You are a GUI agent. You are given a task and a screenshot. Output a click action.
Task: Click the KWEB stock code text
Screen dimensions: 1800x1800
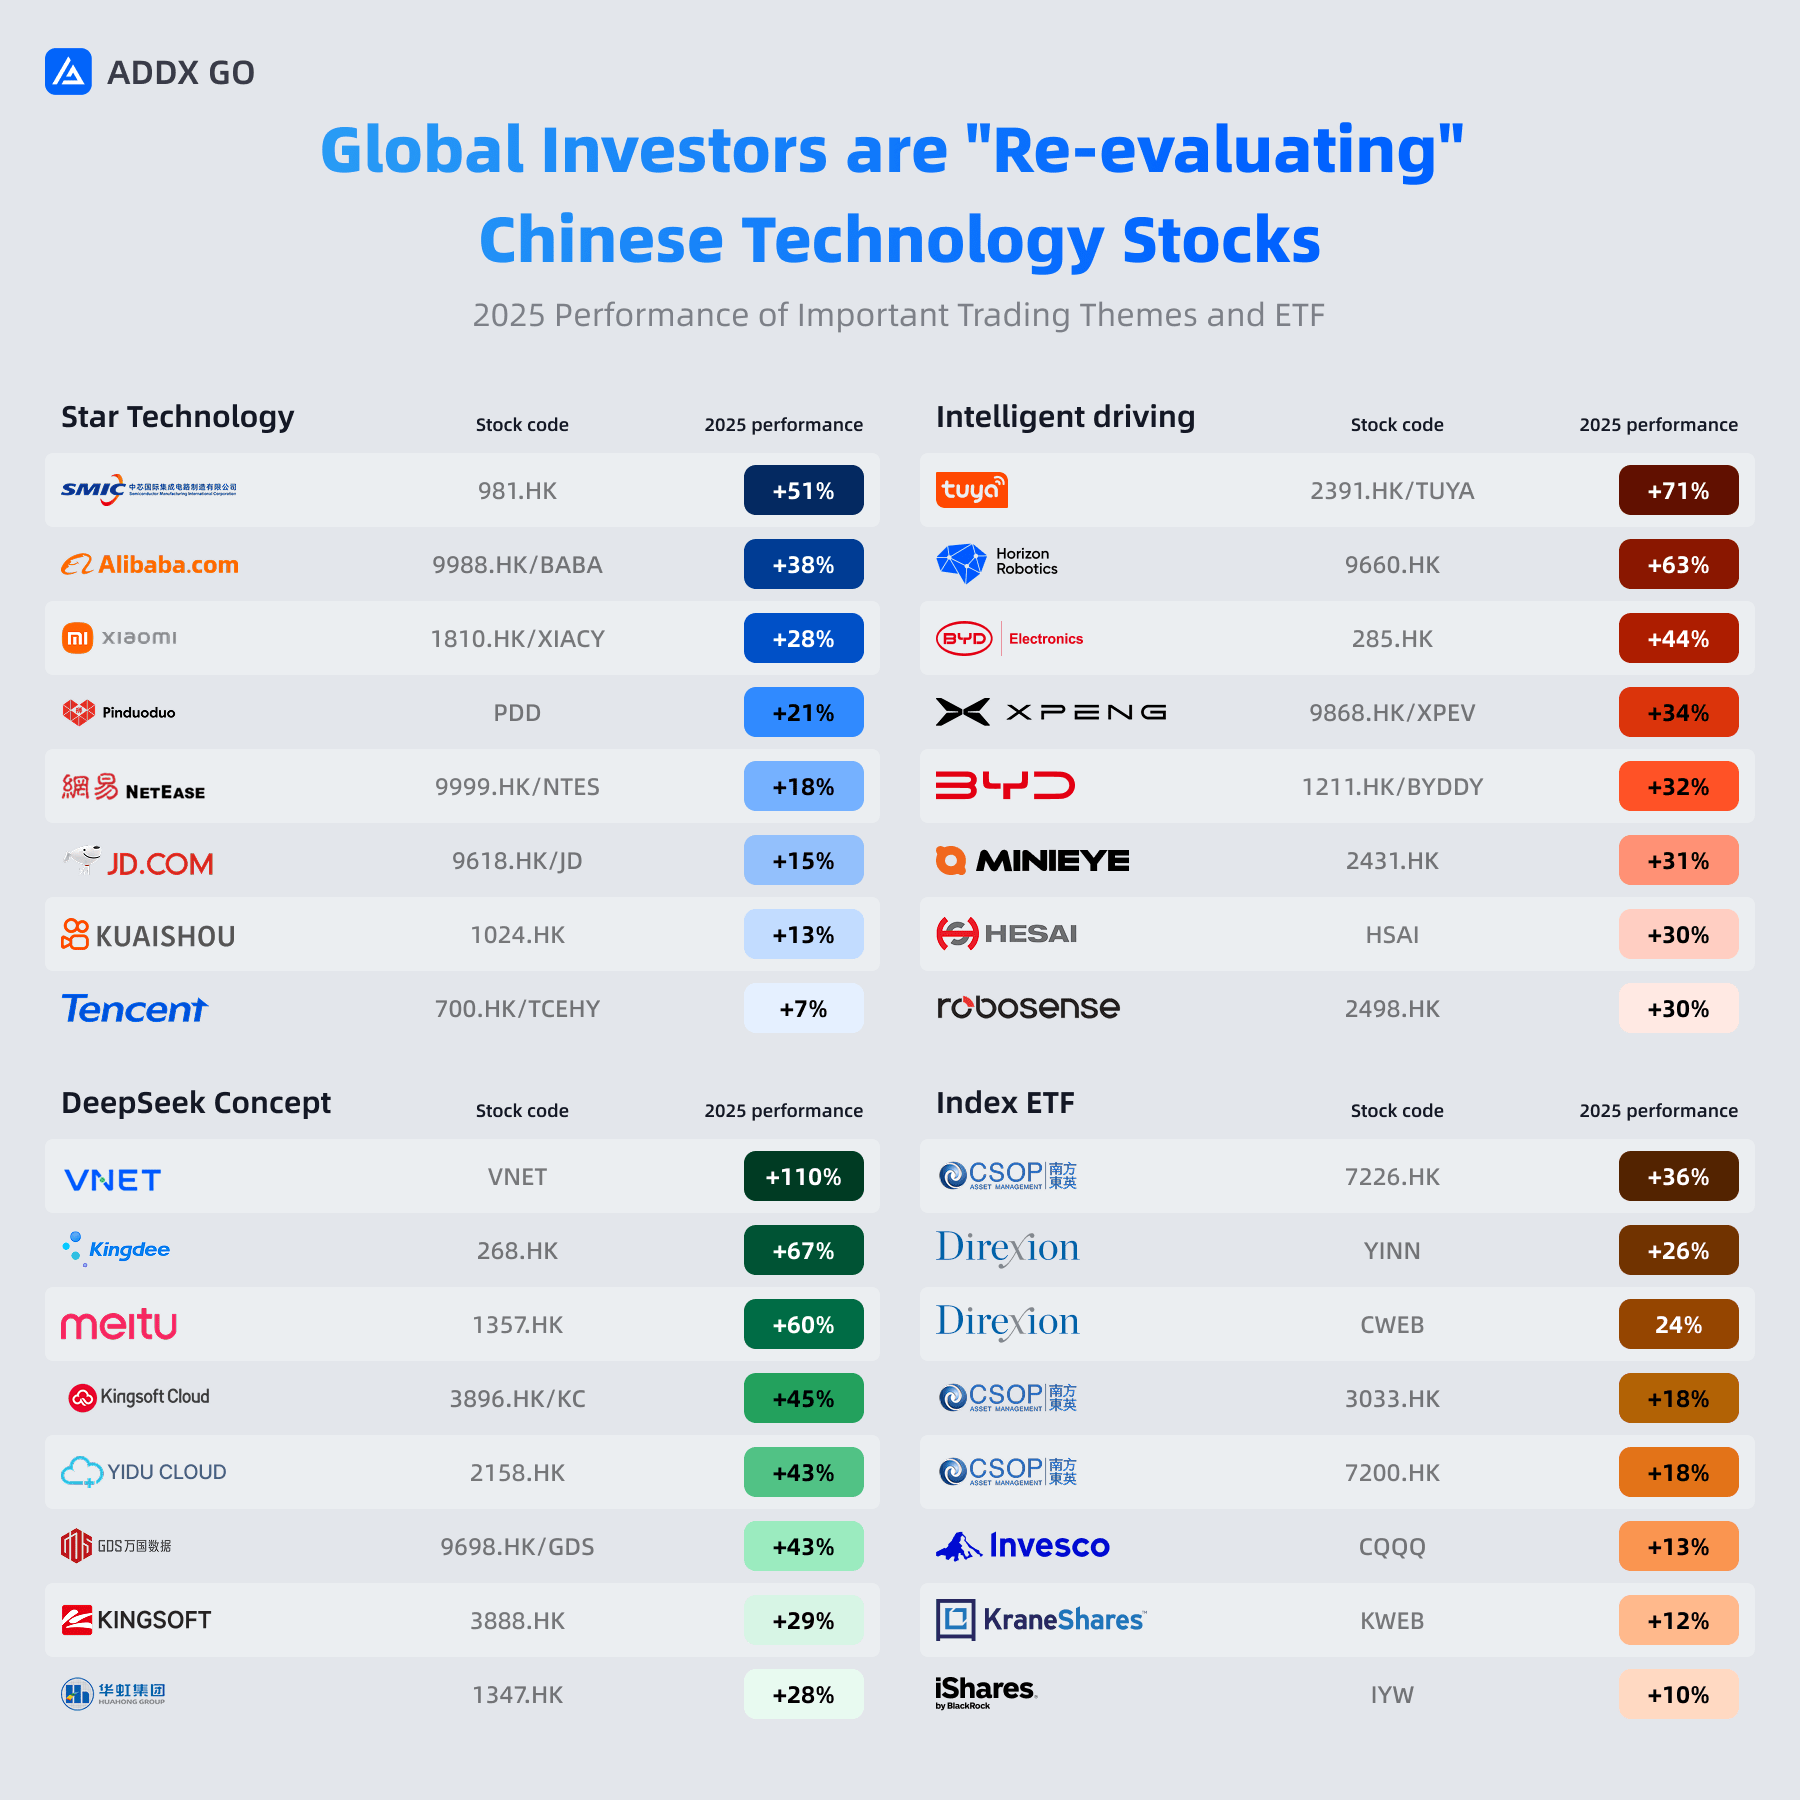point(1392,1621)
